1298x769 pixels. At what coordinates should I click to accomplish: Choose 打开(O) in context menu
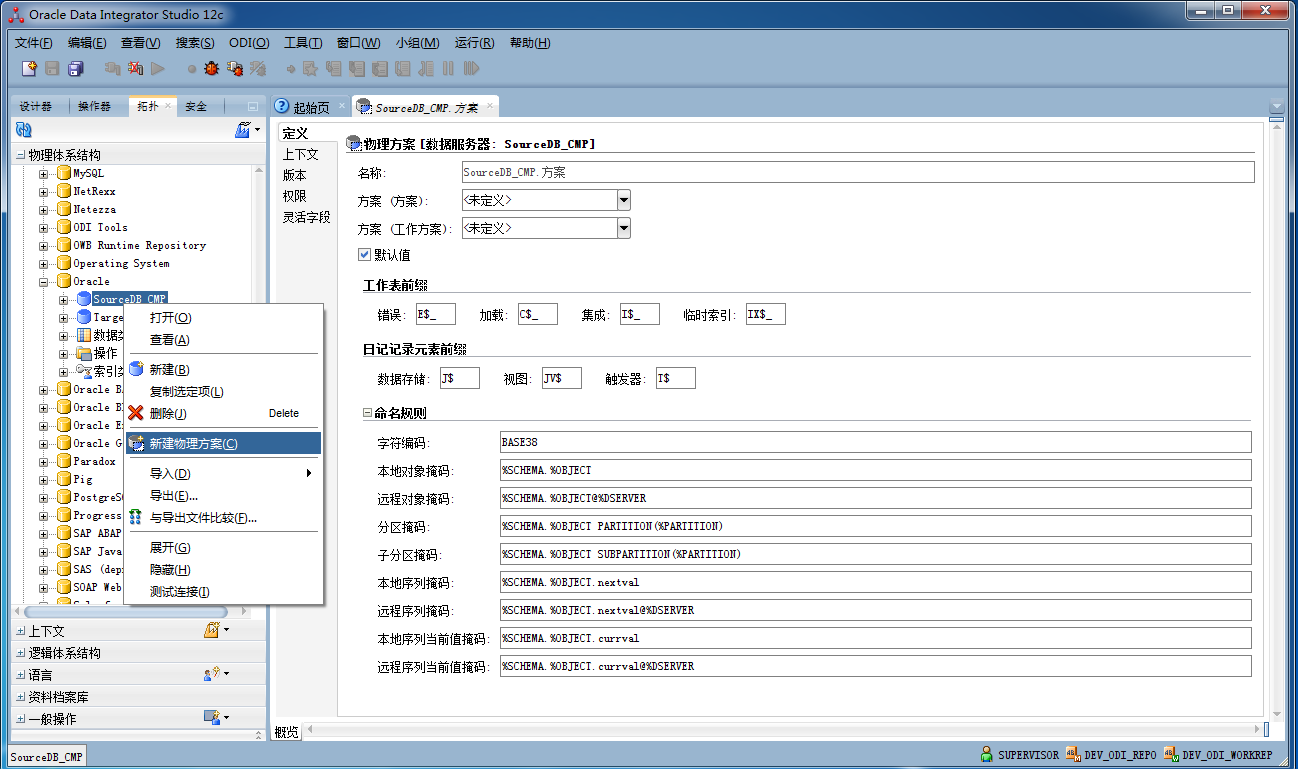pos(223,317)
